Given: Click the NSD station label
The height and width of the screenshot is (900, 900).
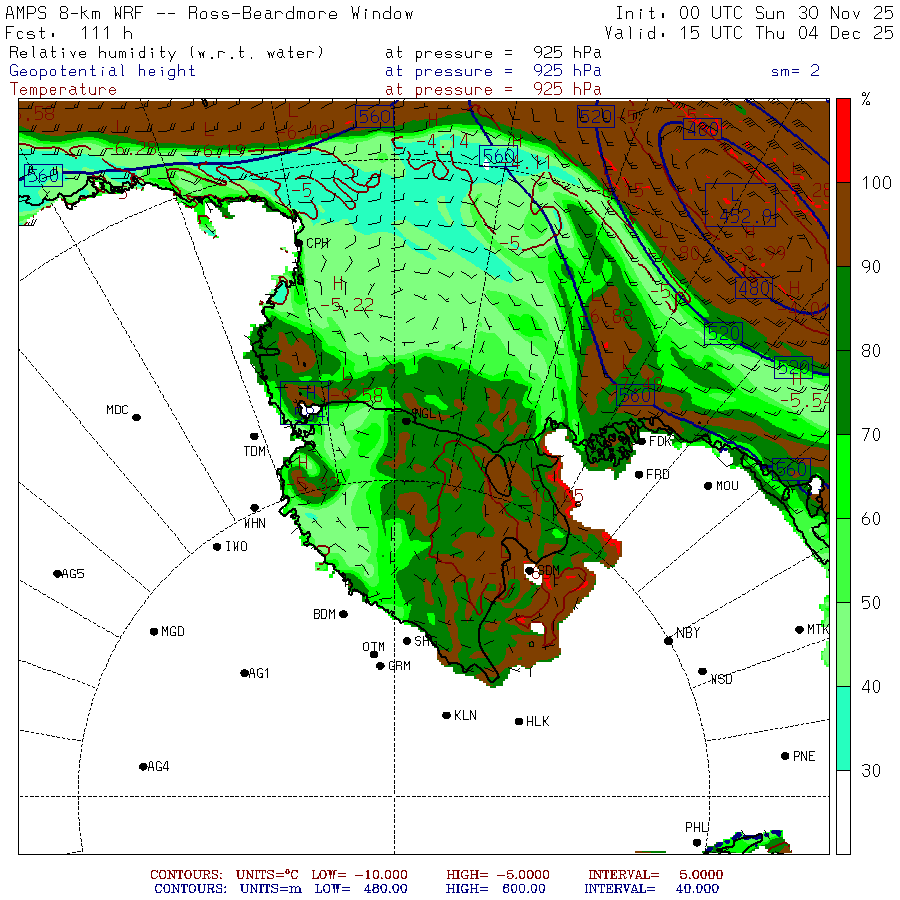Looking at the screenshot, I should pyautogui.click(x=721, y=679).
